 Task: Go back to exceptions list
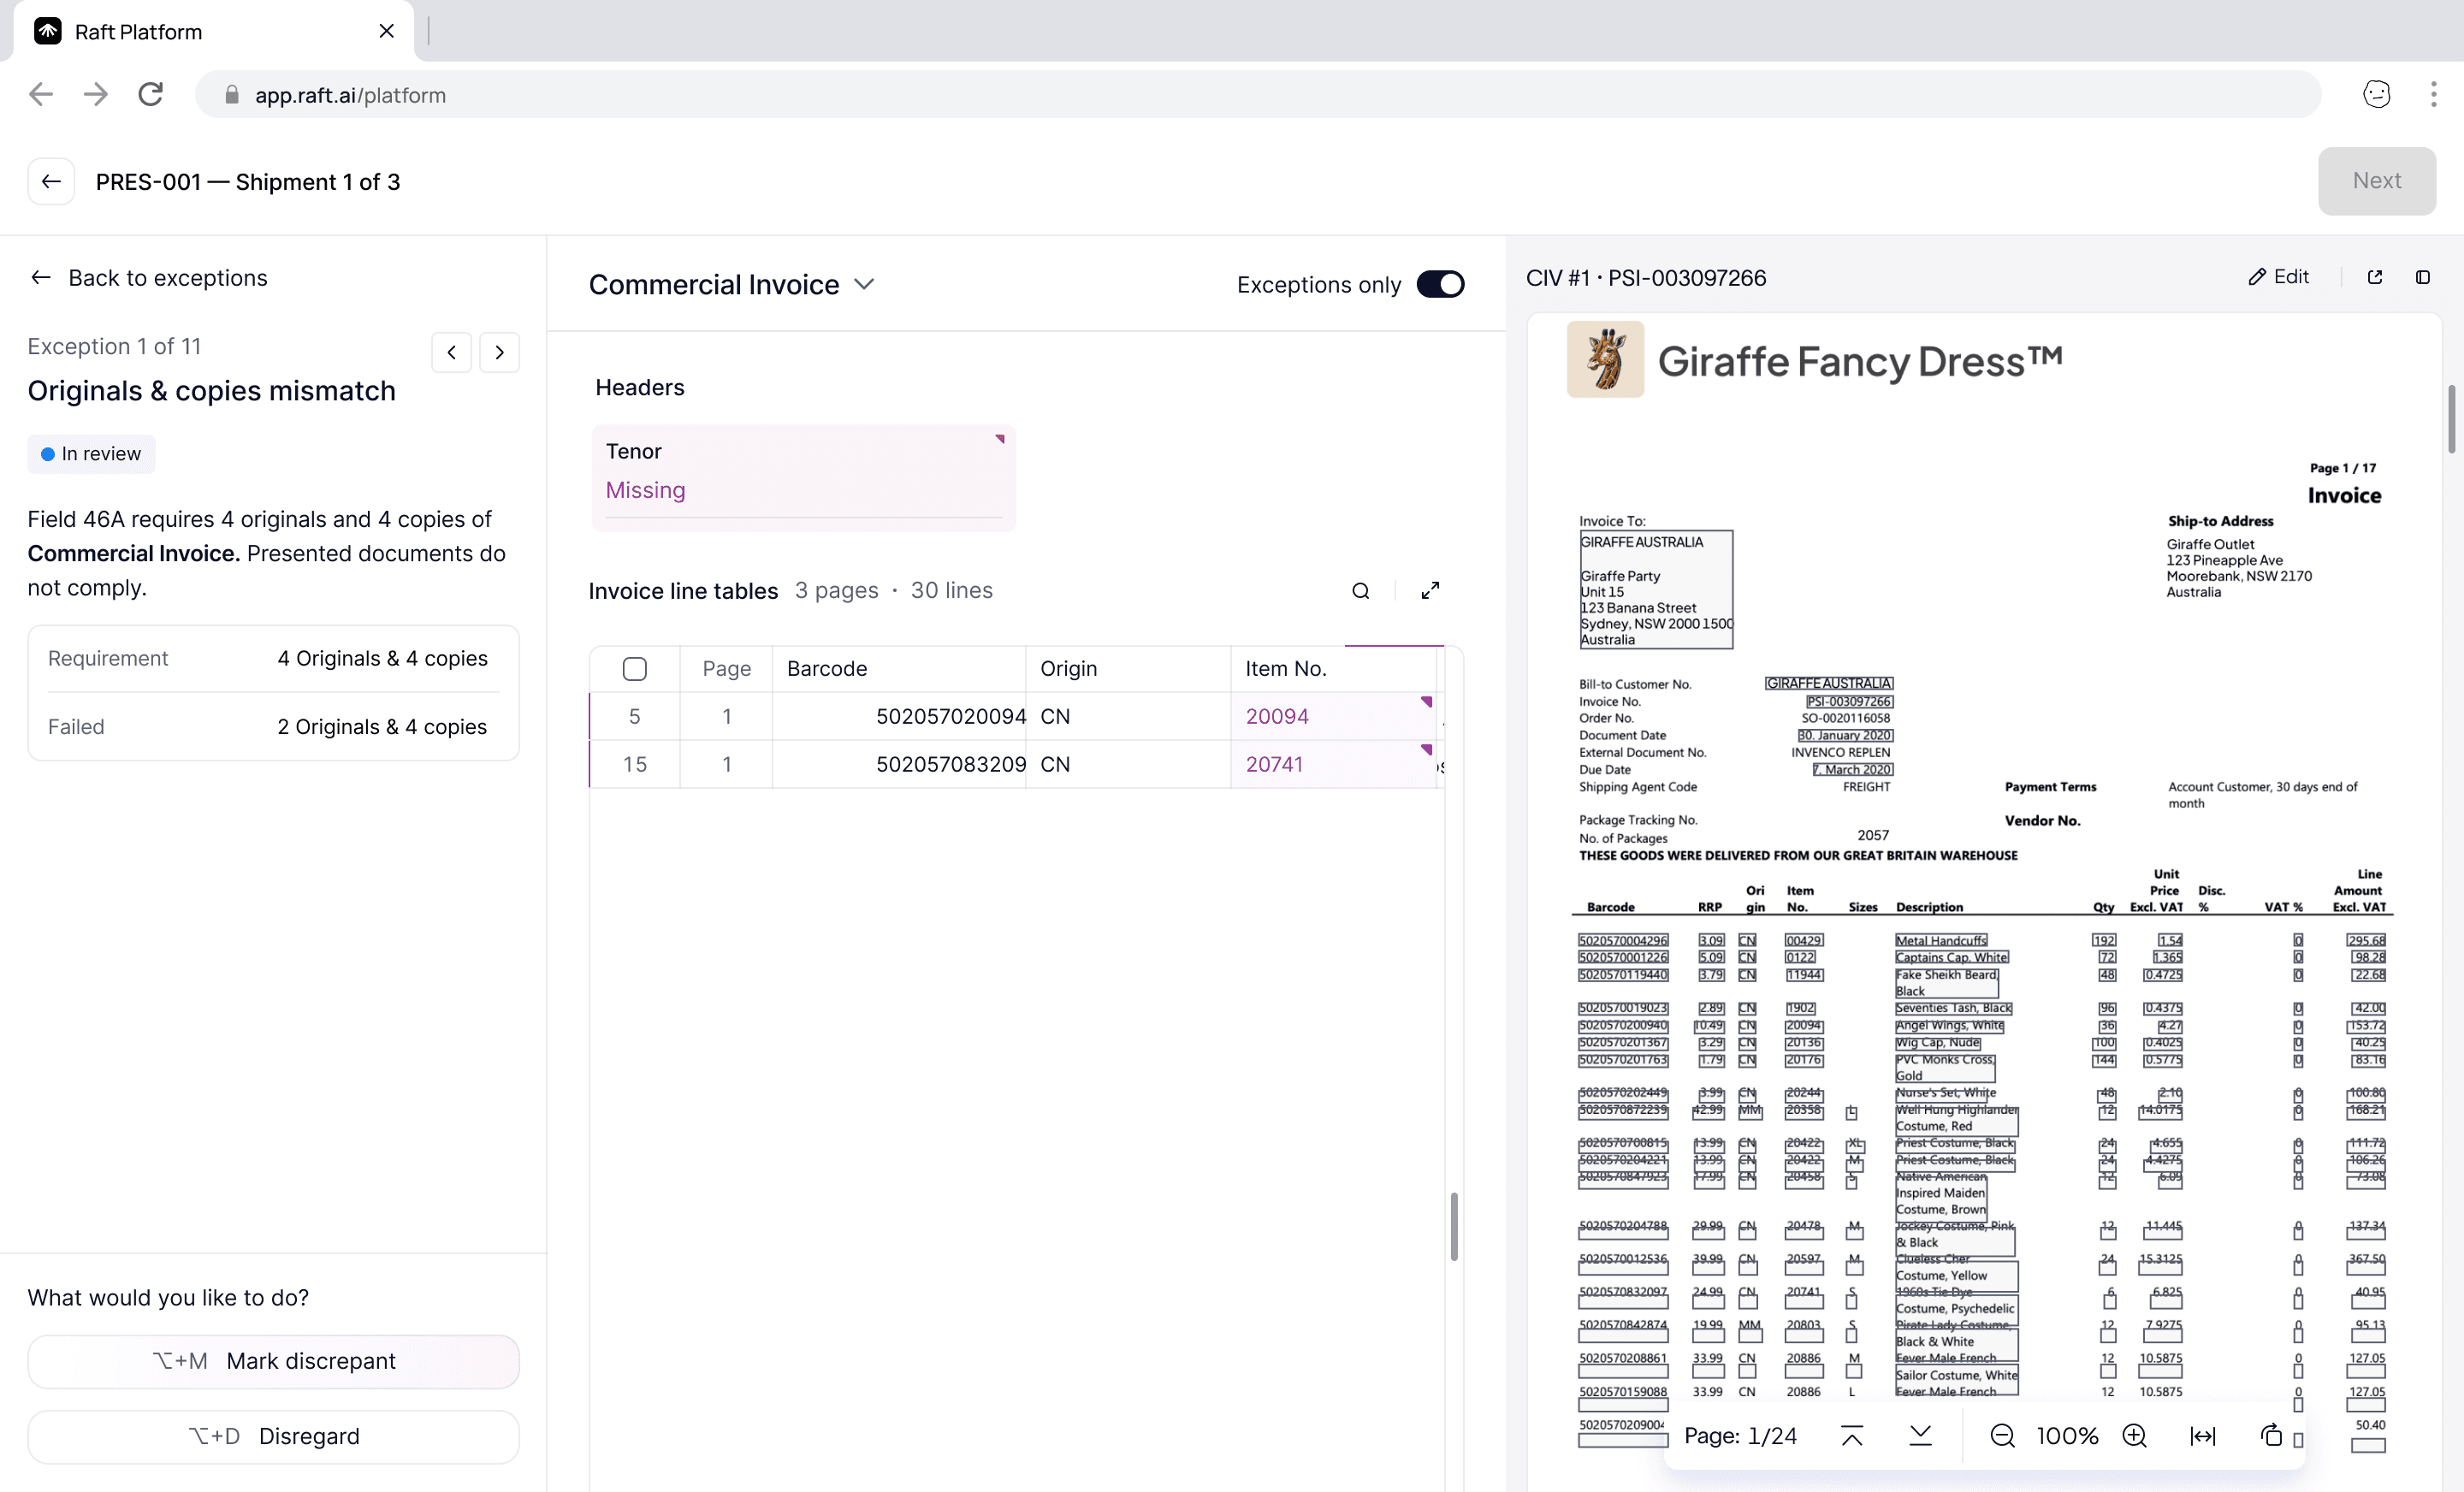[149, 278]
